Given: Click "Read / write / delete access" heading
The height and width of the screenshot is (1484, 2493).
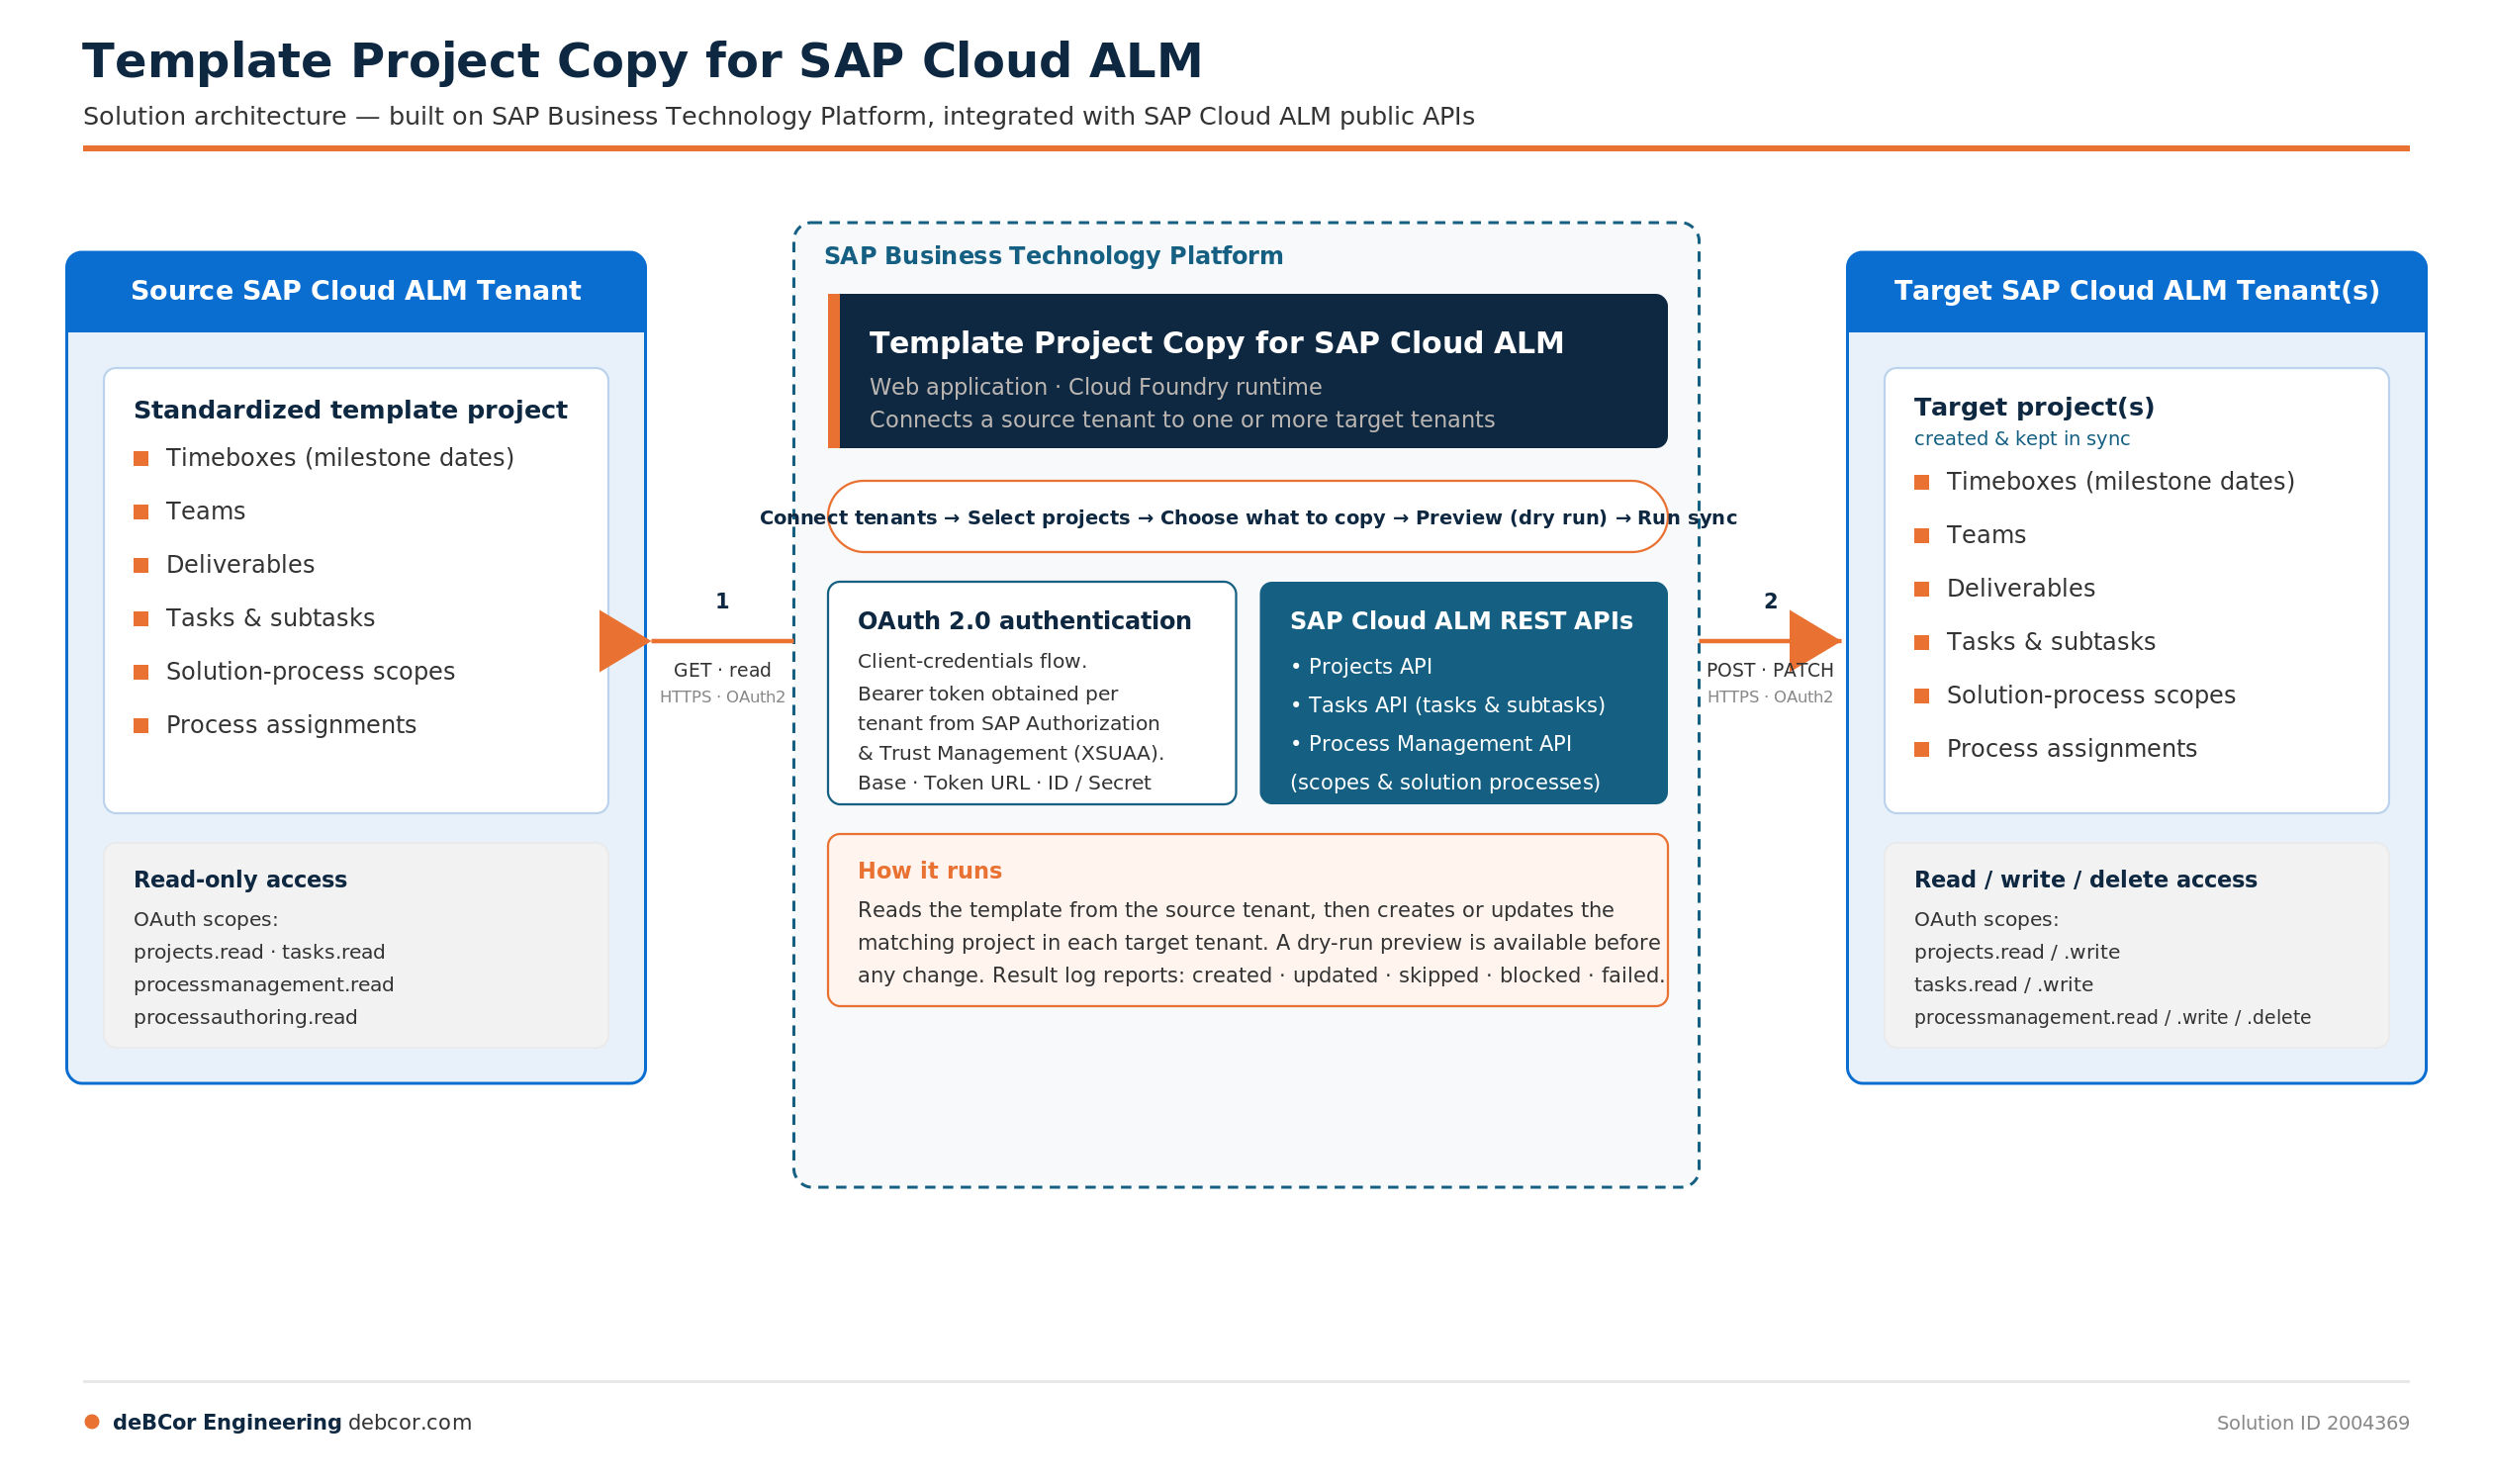Looking at the screenshot, I should pyautogui.click(x=2085, y=880).
